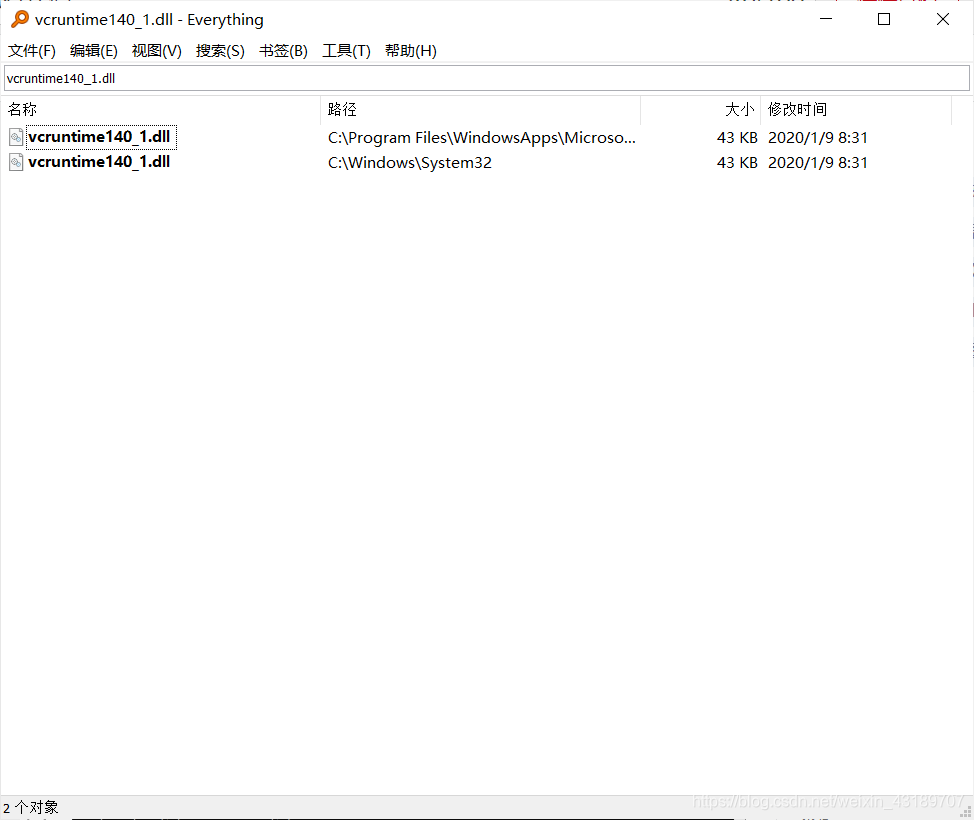
Task: Open the 搜索(S) menu
Action: click(x=219, y=50)
